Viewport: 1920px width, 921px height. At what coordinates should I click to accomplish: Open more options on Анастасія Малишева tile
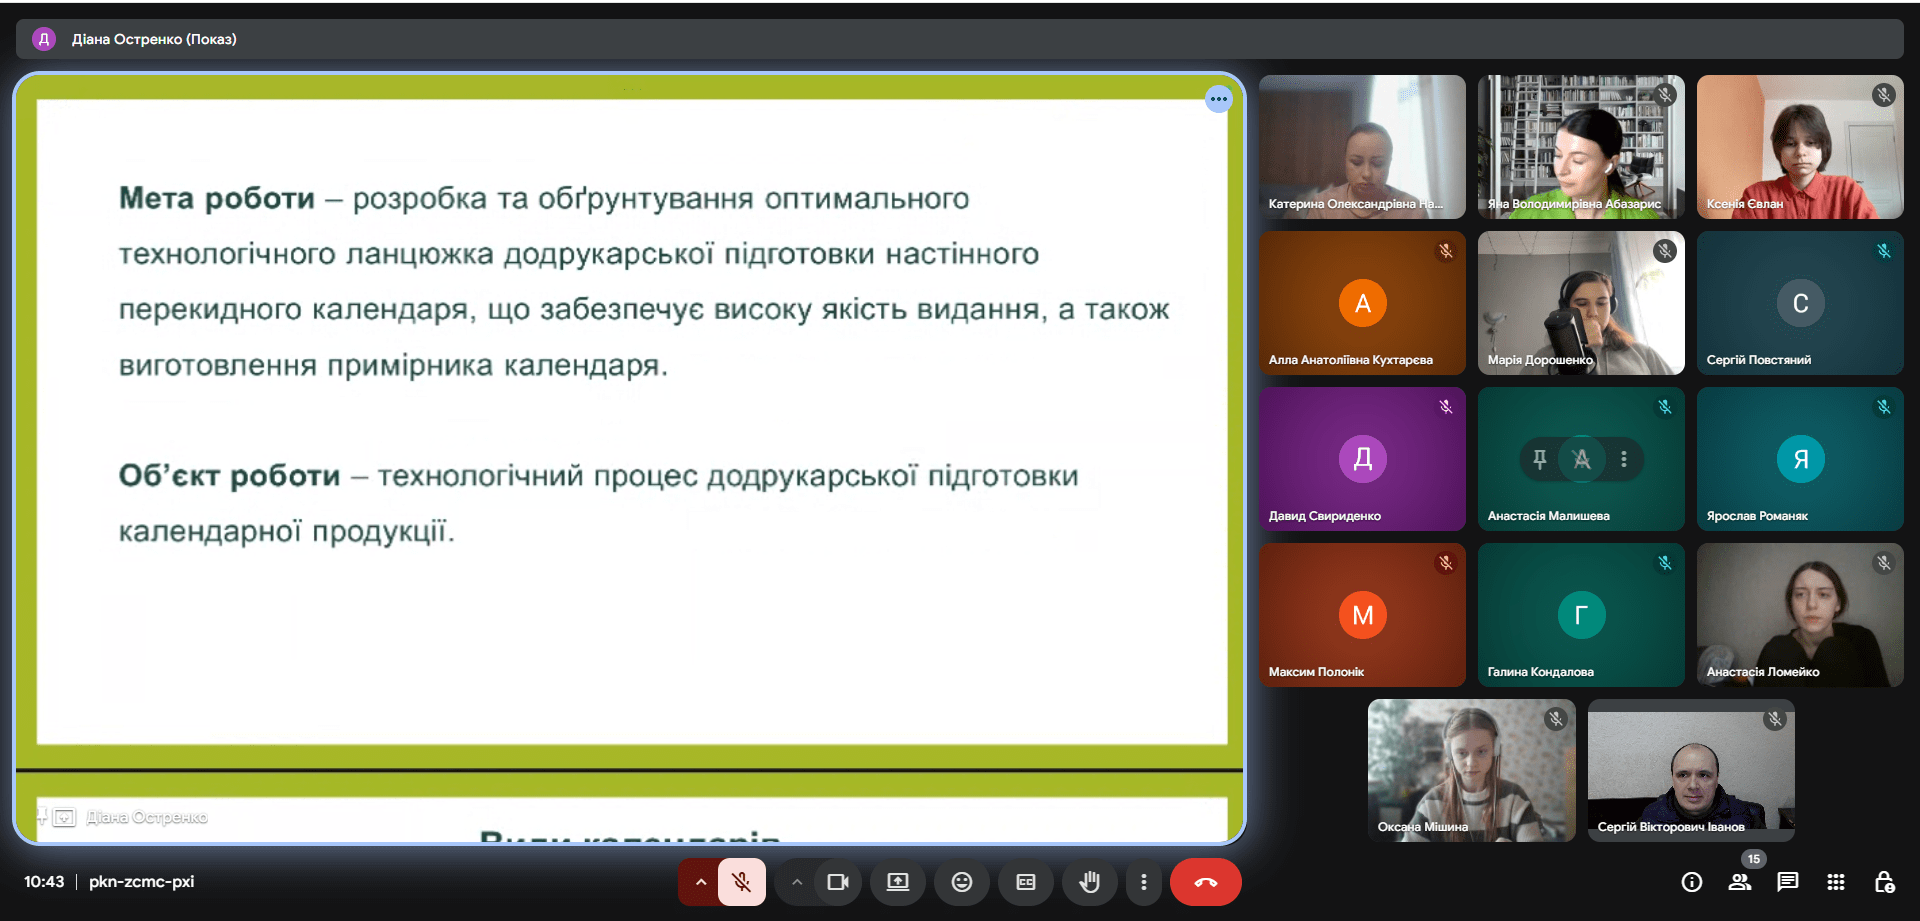[x=1624, y=459]
